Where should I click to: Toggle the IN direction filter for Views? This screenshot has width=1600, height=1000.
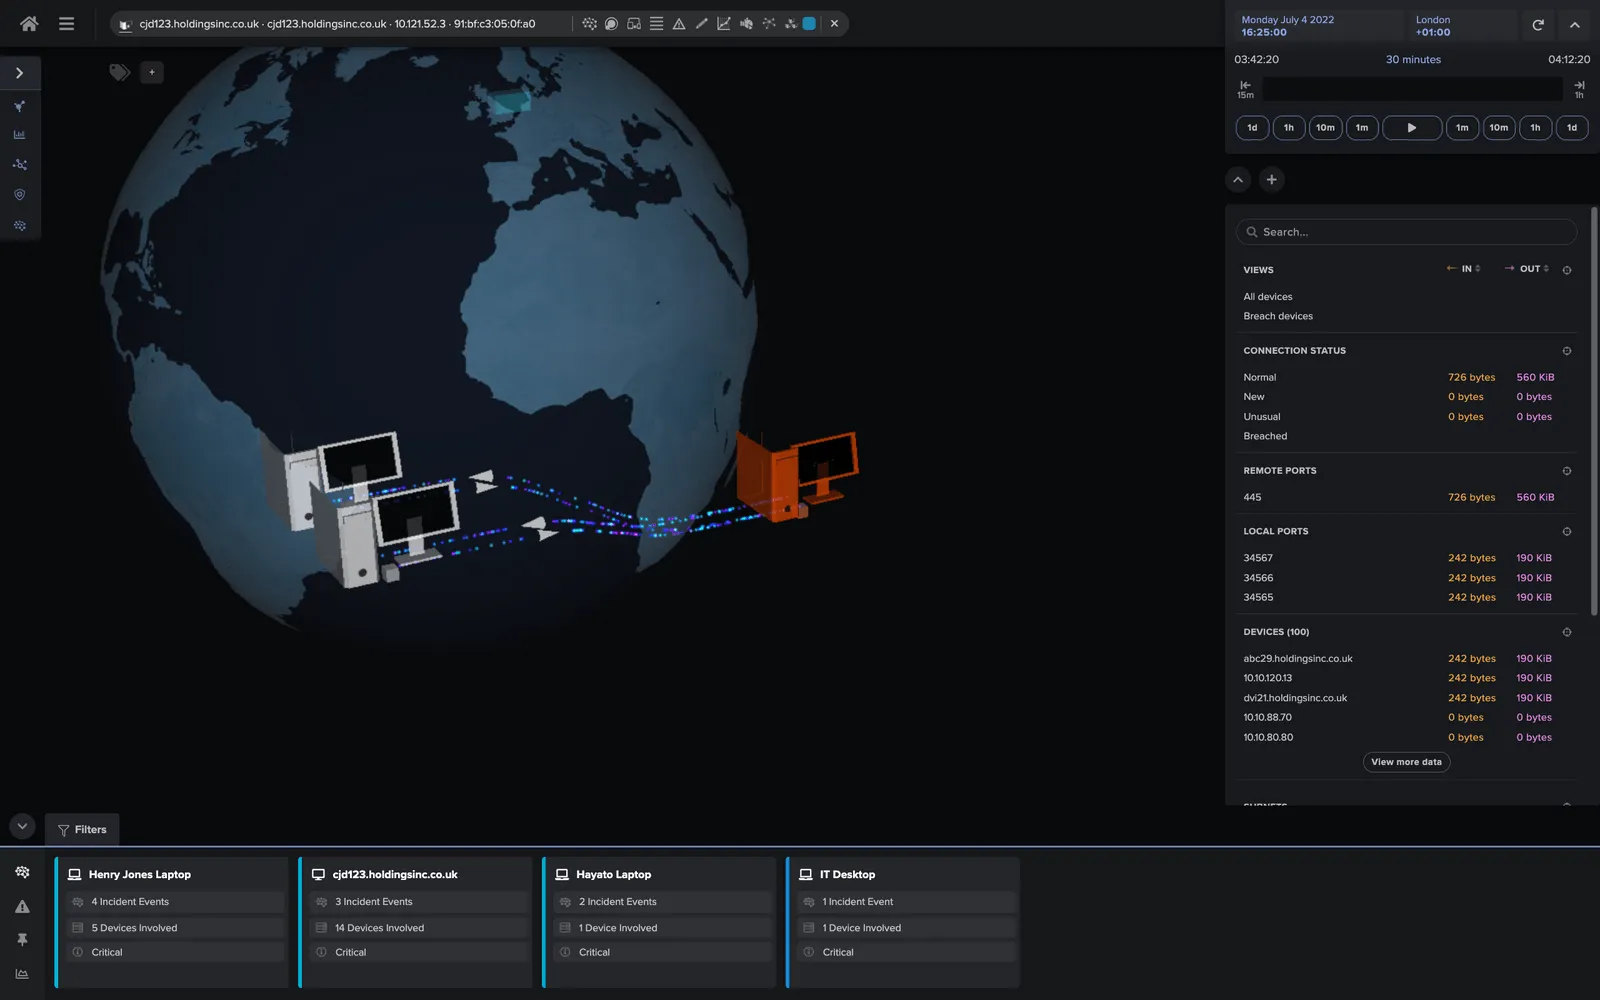click(1462, 268)
